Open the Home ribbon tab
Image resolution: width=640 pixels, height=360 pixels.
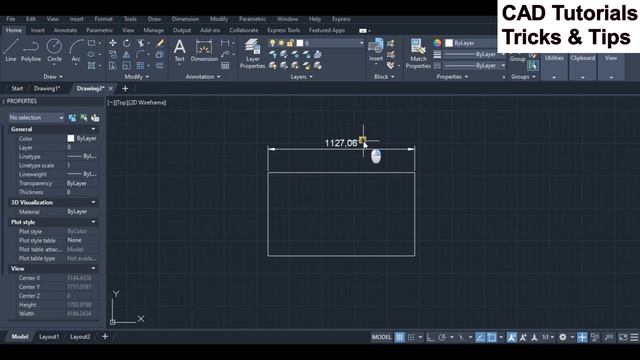[x=14, y=30]
